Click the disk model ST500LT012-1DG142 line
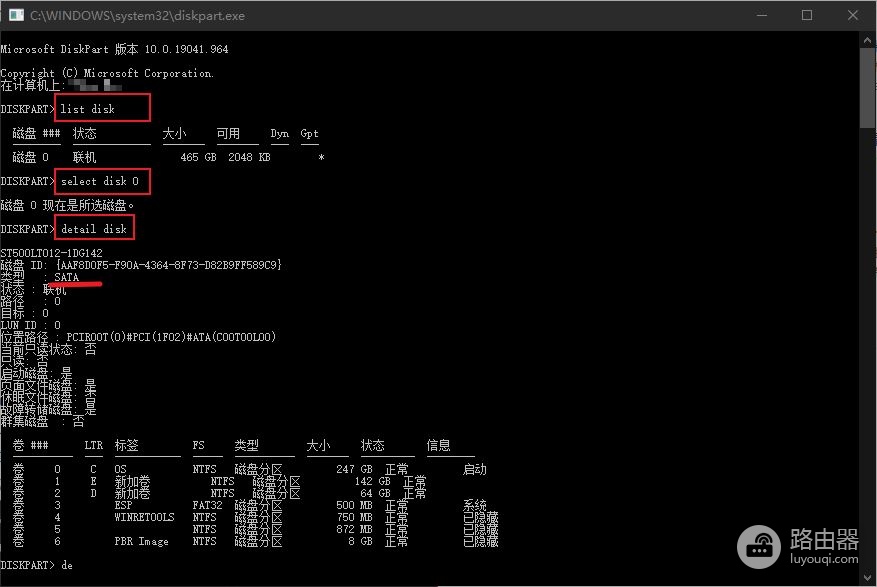 [51, 253]
